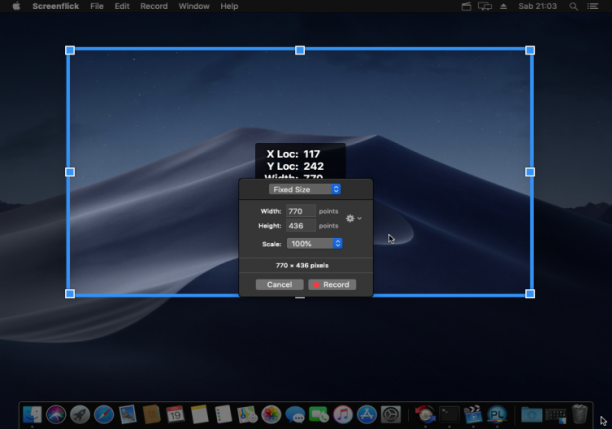Open the PL app icon in Dock
The image size is (612, 429).
tap(497, 414)
